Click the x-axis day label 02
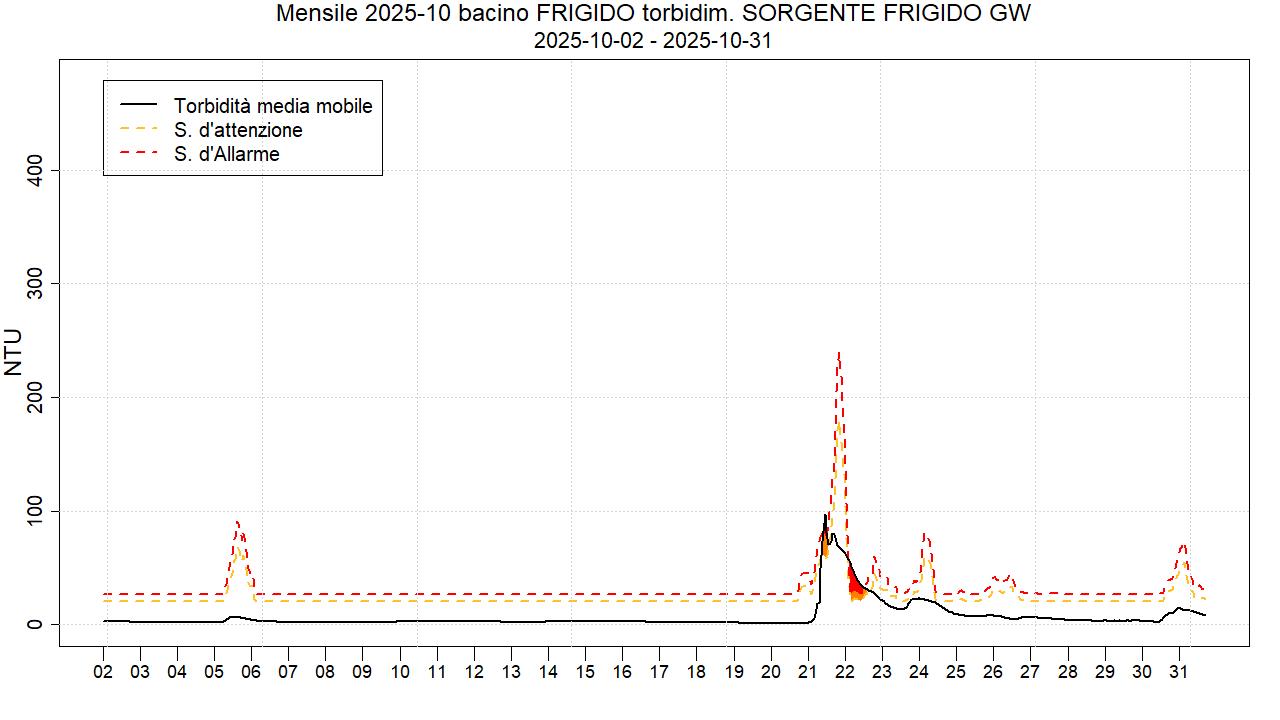This screenshot has height=720, width=1280. tap(103, 672)
